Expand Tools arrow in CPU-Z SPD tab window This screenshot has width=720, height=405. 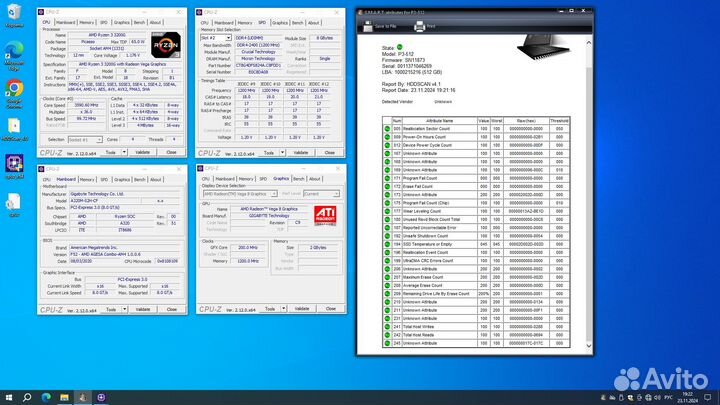282,153
